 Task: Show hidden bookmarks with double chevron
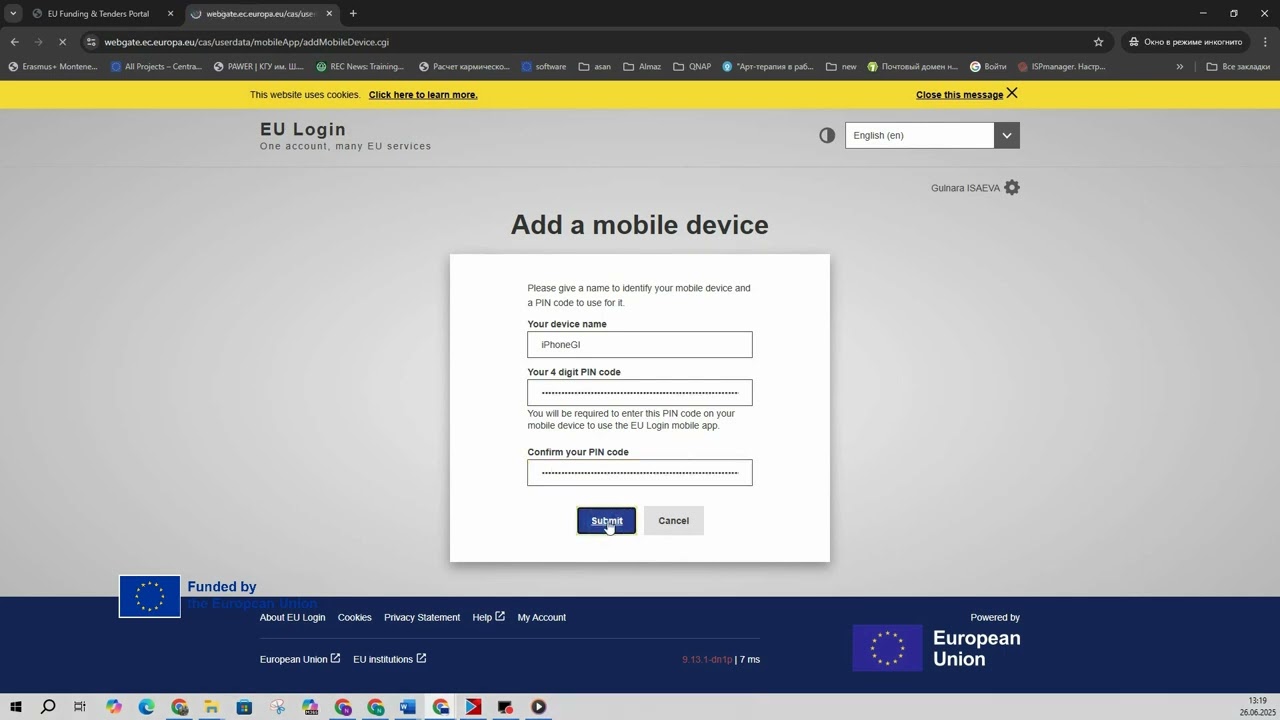coord(1179,67)
